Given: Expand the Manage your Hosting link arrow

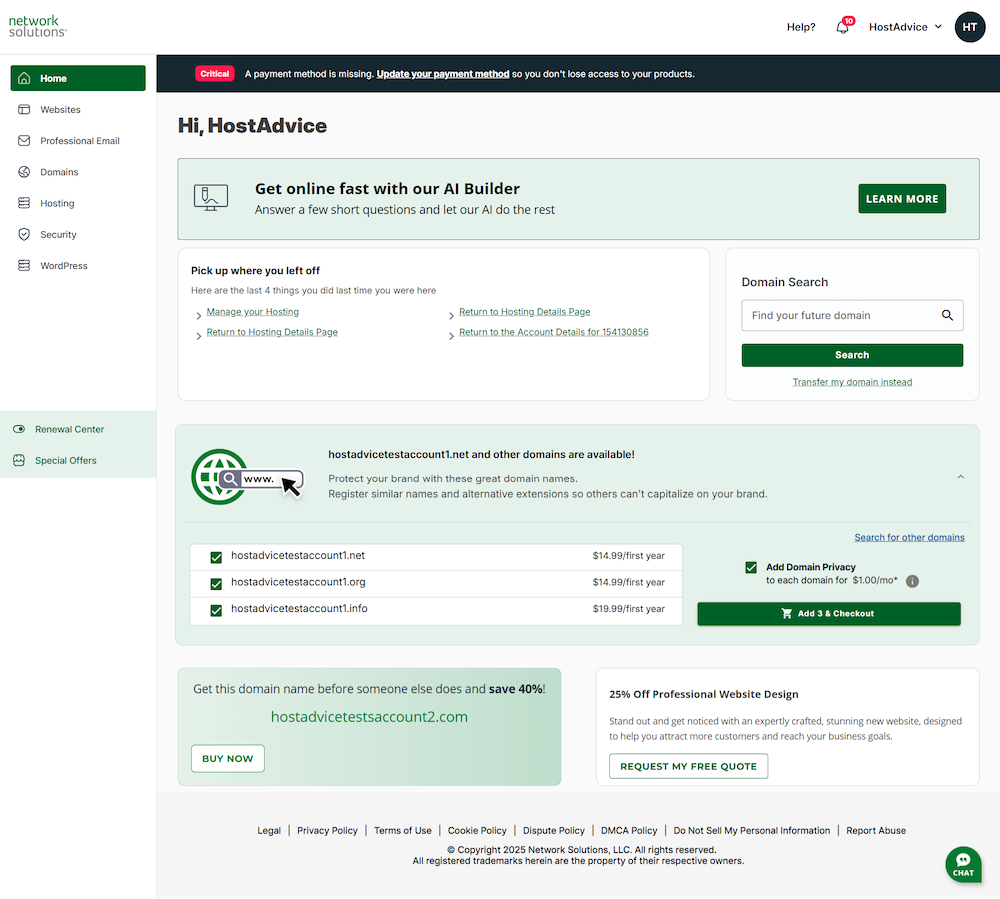Looking at the screenshot, I should [199, 315].
